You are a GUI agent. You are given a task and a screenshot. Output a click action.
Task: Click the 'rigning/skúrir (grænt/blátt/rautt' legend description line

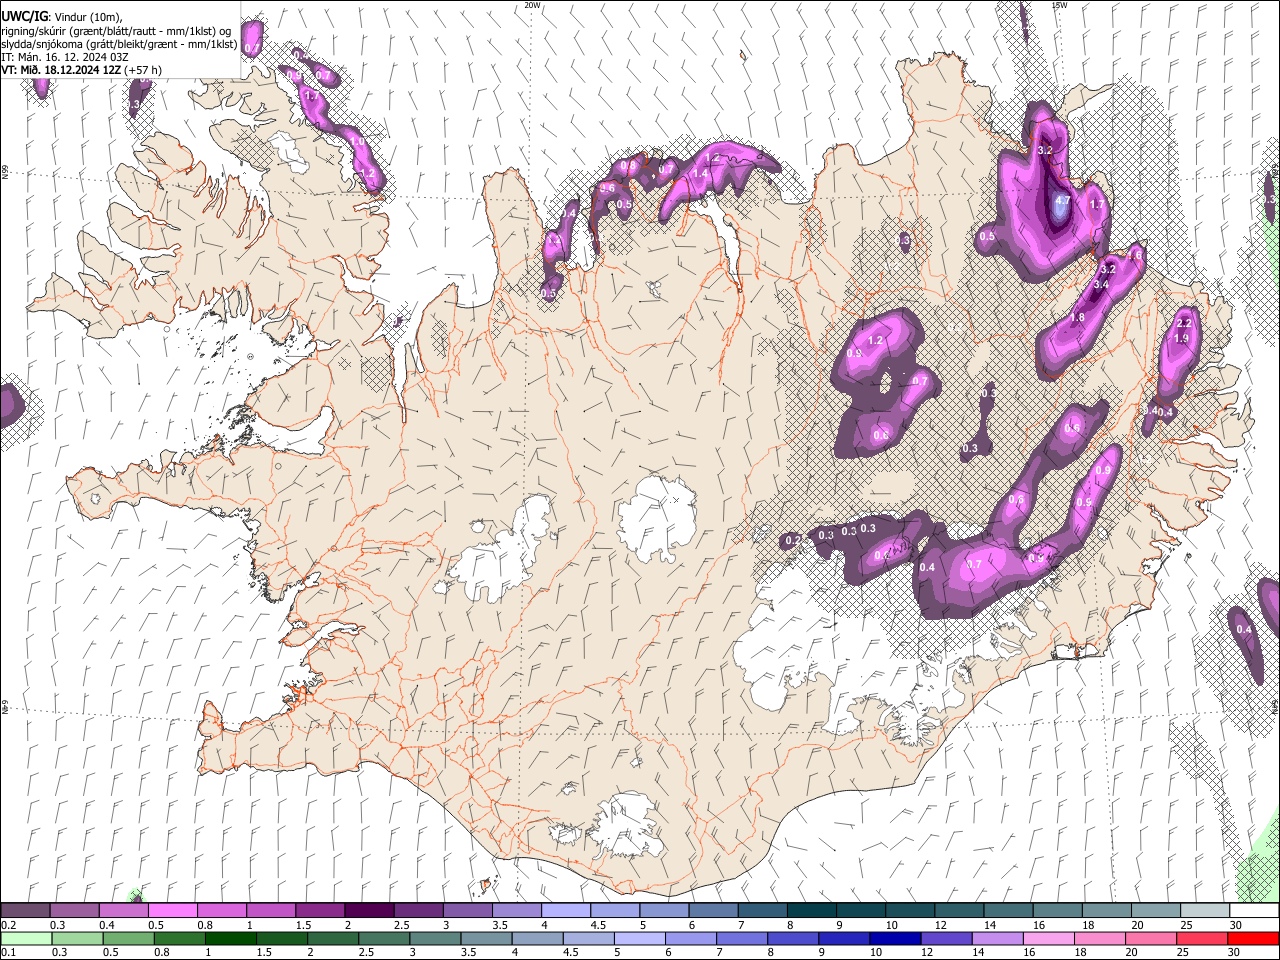[115, 31]
